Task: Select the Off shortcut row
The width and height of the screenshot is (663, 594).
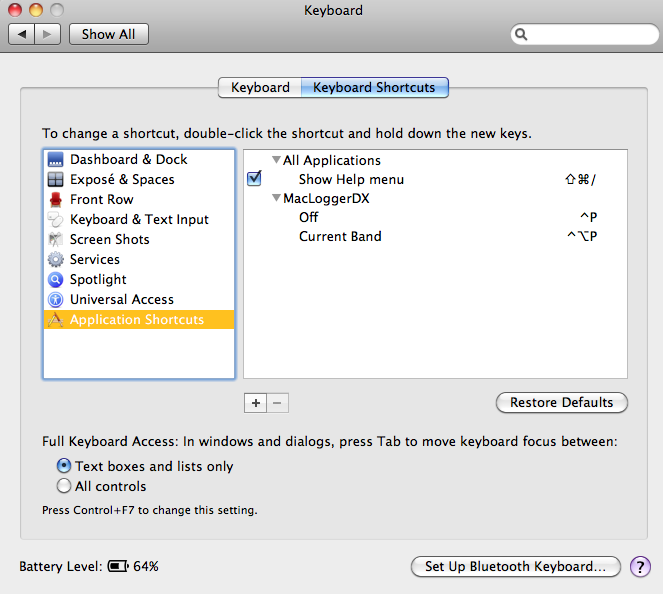Action: click(435, 217)
